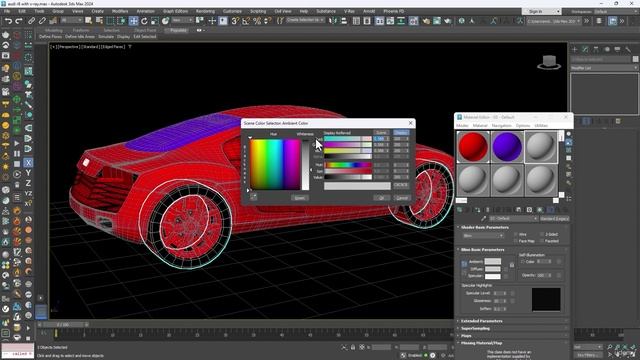The height and width of the screenshot is (360, 640).
Task: Click the Select by Name icon
Action: point(99,21)
